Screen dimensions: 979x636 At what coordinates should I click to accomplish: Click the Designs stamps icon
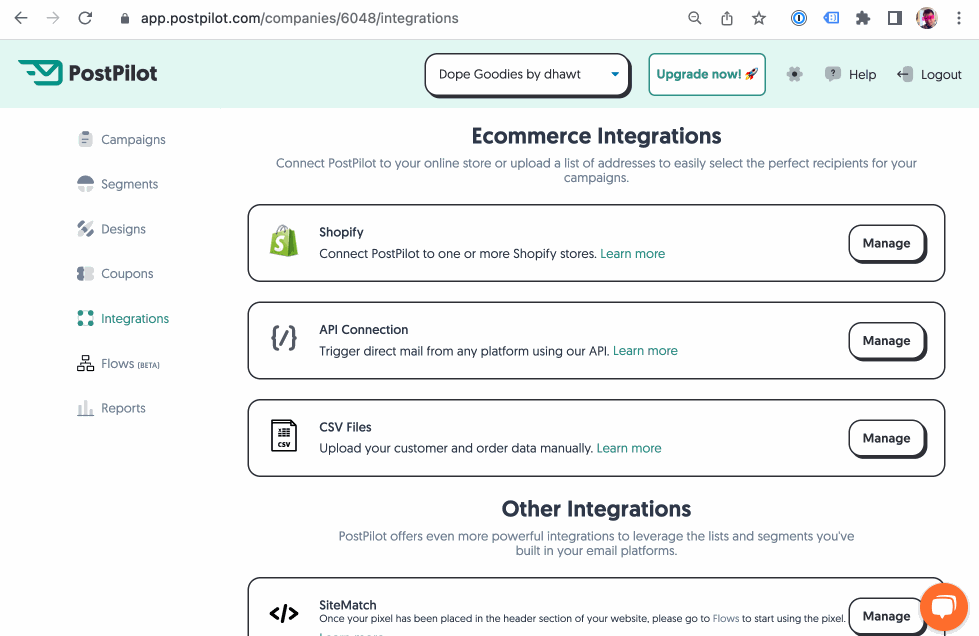coord(86,228)
